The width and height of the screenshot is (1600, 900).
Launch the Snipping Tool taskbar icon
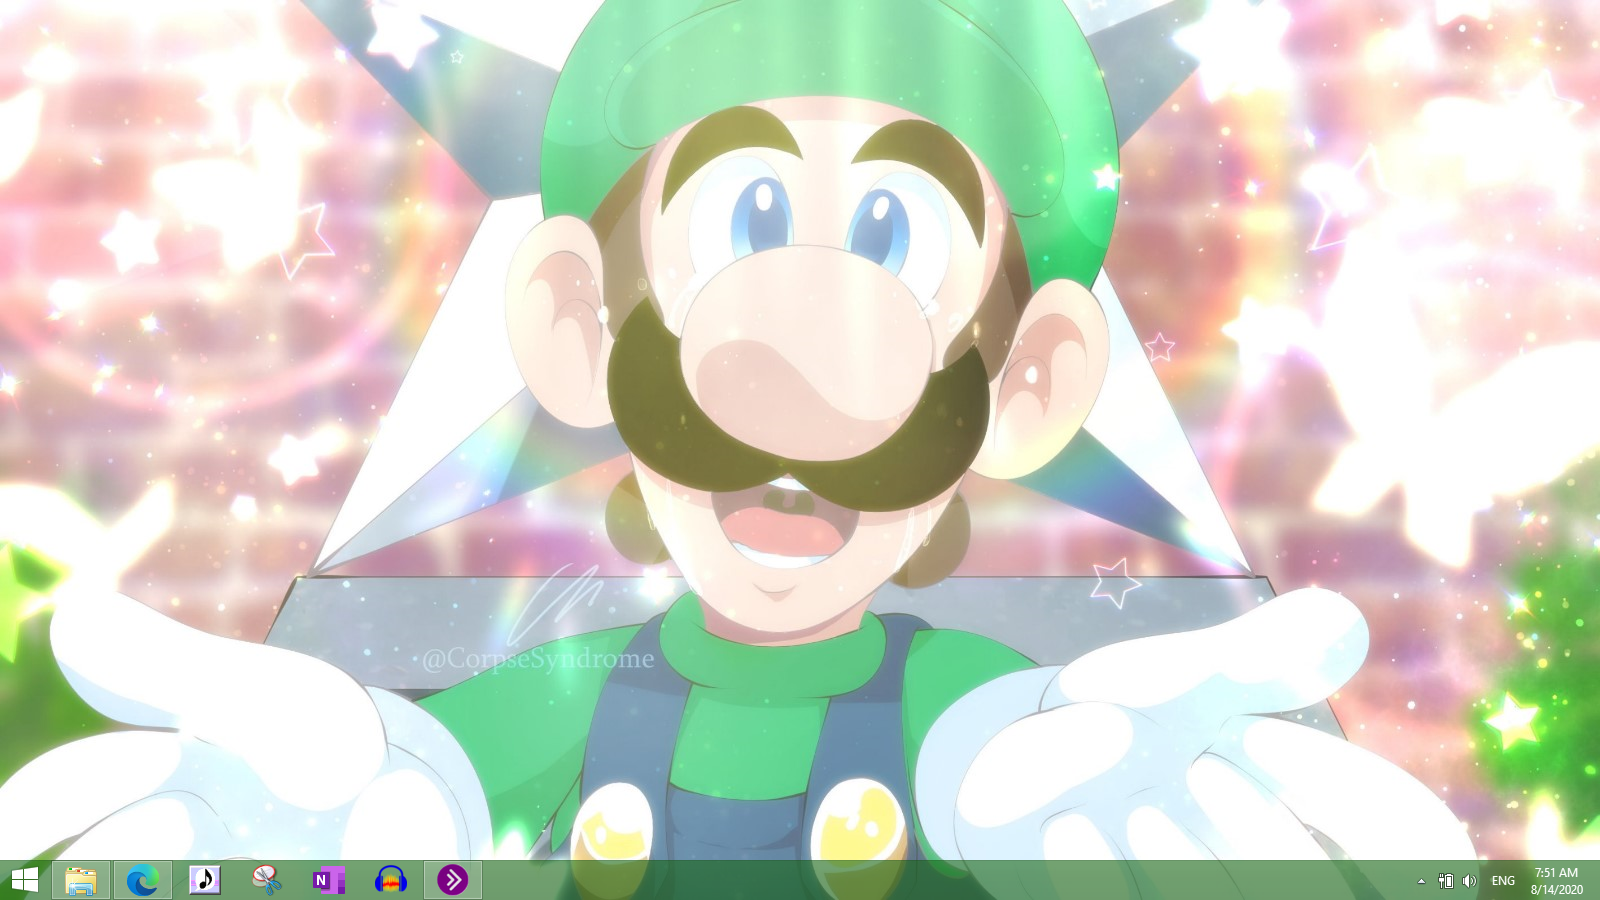[x=267, y=880]
